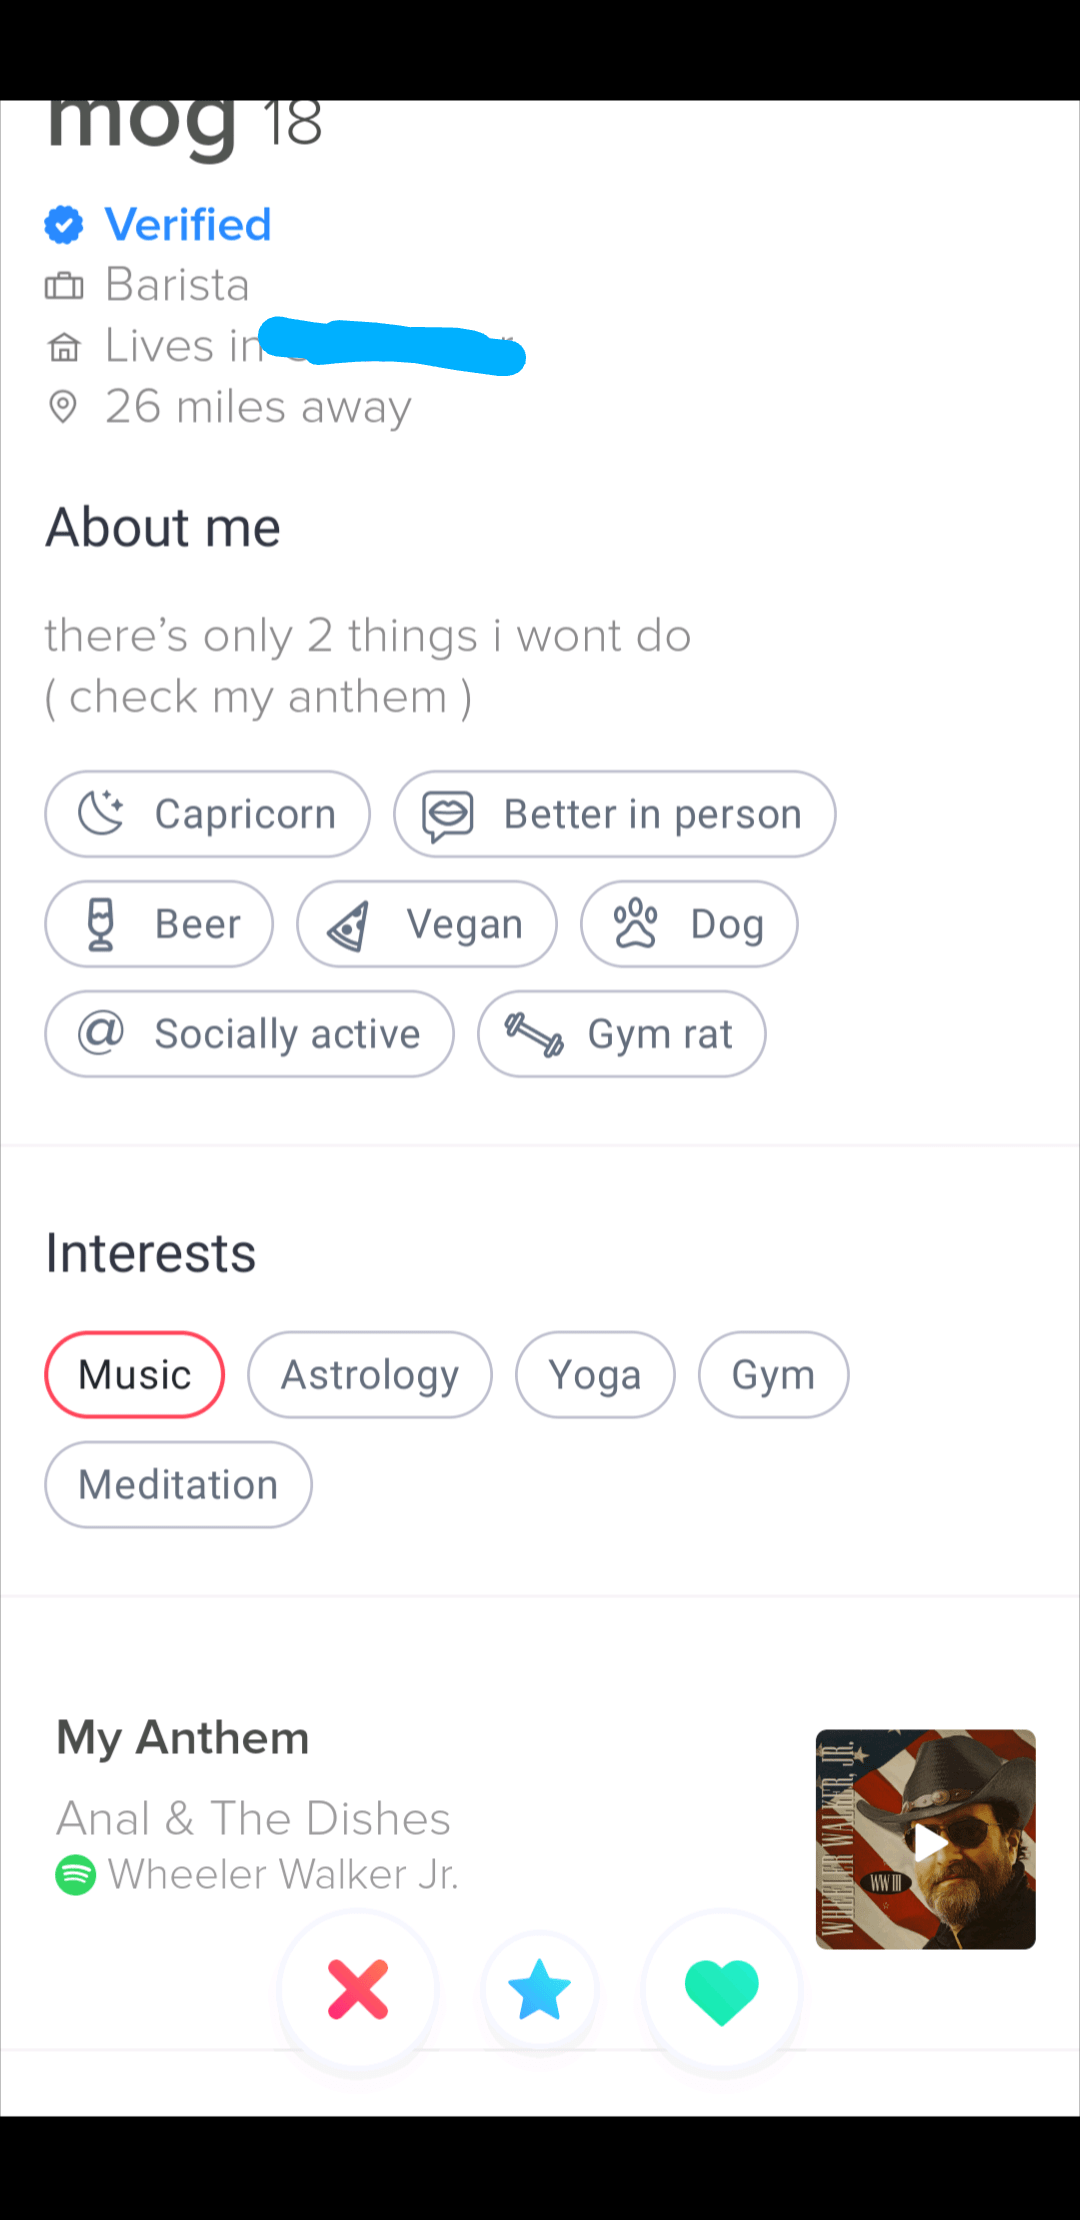Tap the blue Verified badge icon
The image size is (1080, 2220).
click(x=64, y=224)
